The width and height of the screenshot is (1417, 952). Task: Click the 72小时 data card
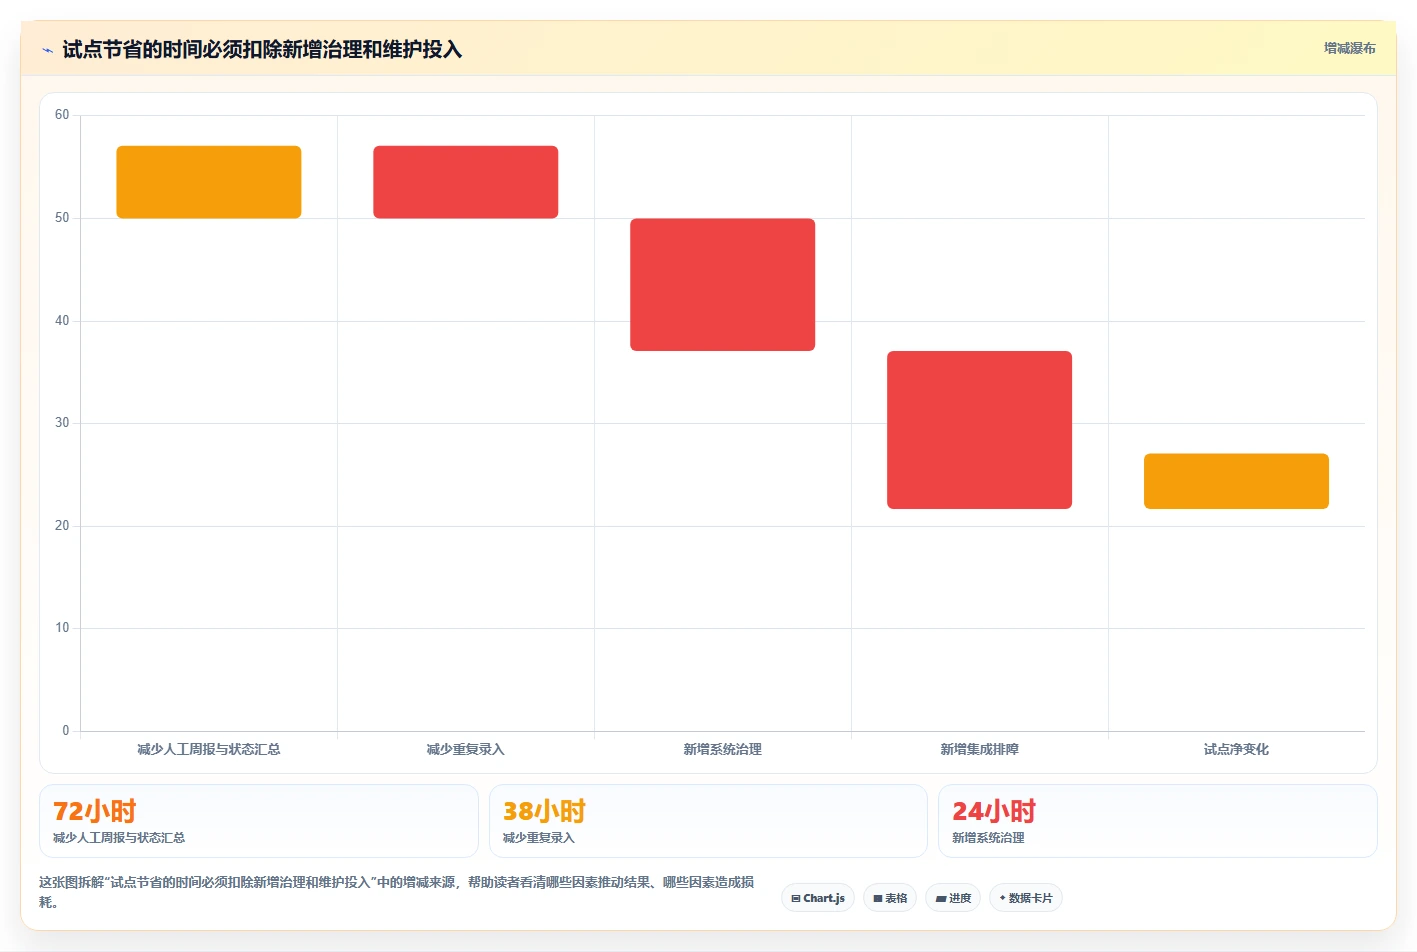pyautogui.click(x=259, y=821)
